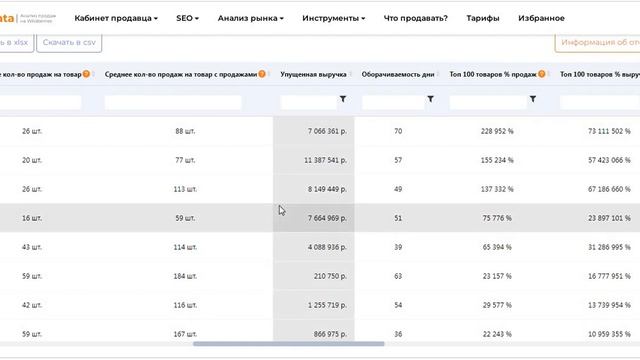Image resolution: width=640 pixels, height=360 pixels.
Task: Click the value 23 157 %
Action: 497,276
